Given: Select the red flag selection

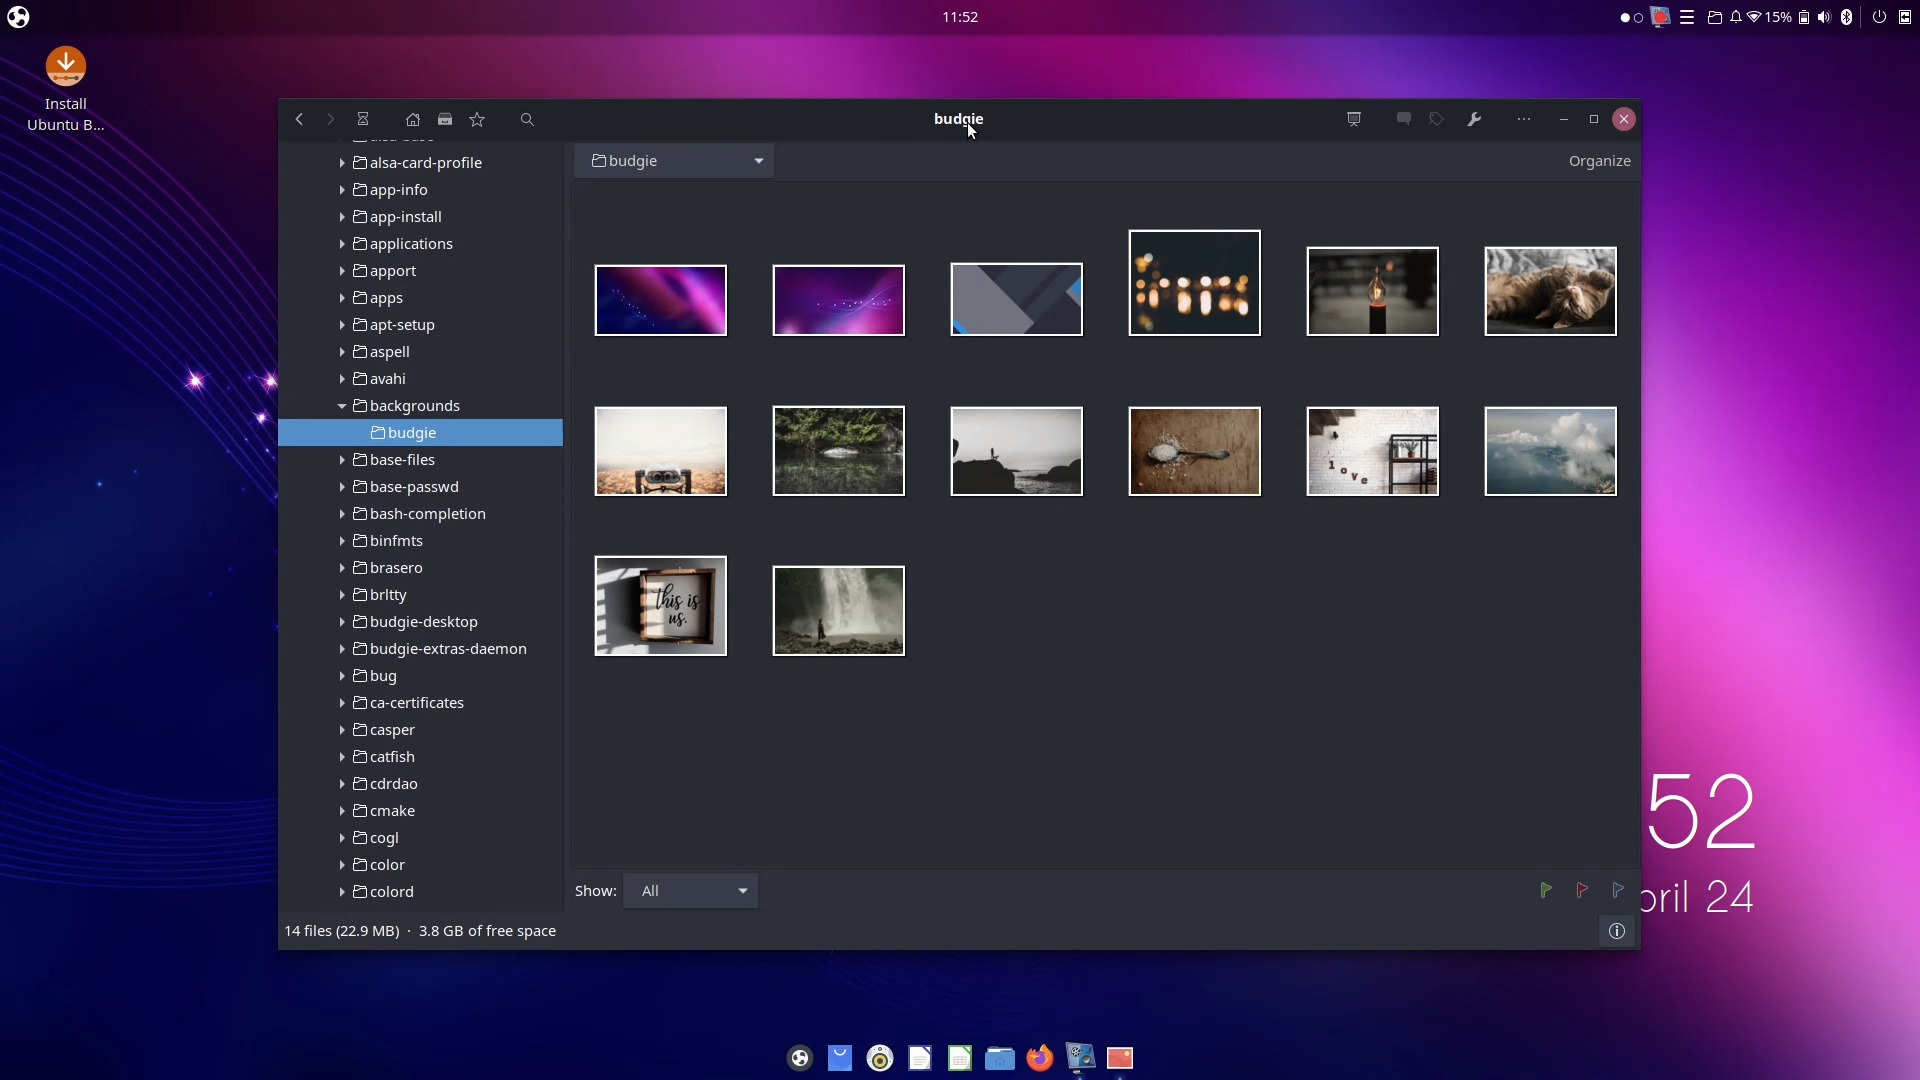Looking at the screenshot, I should 1582,890.
